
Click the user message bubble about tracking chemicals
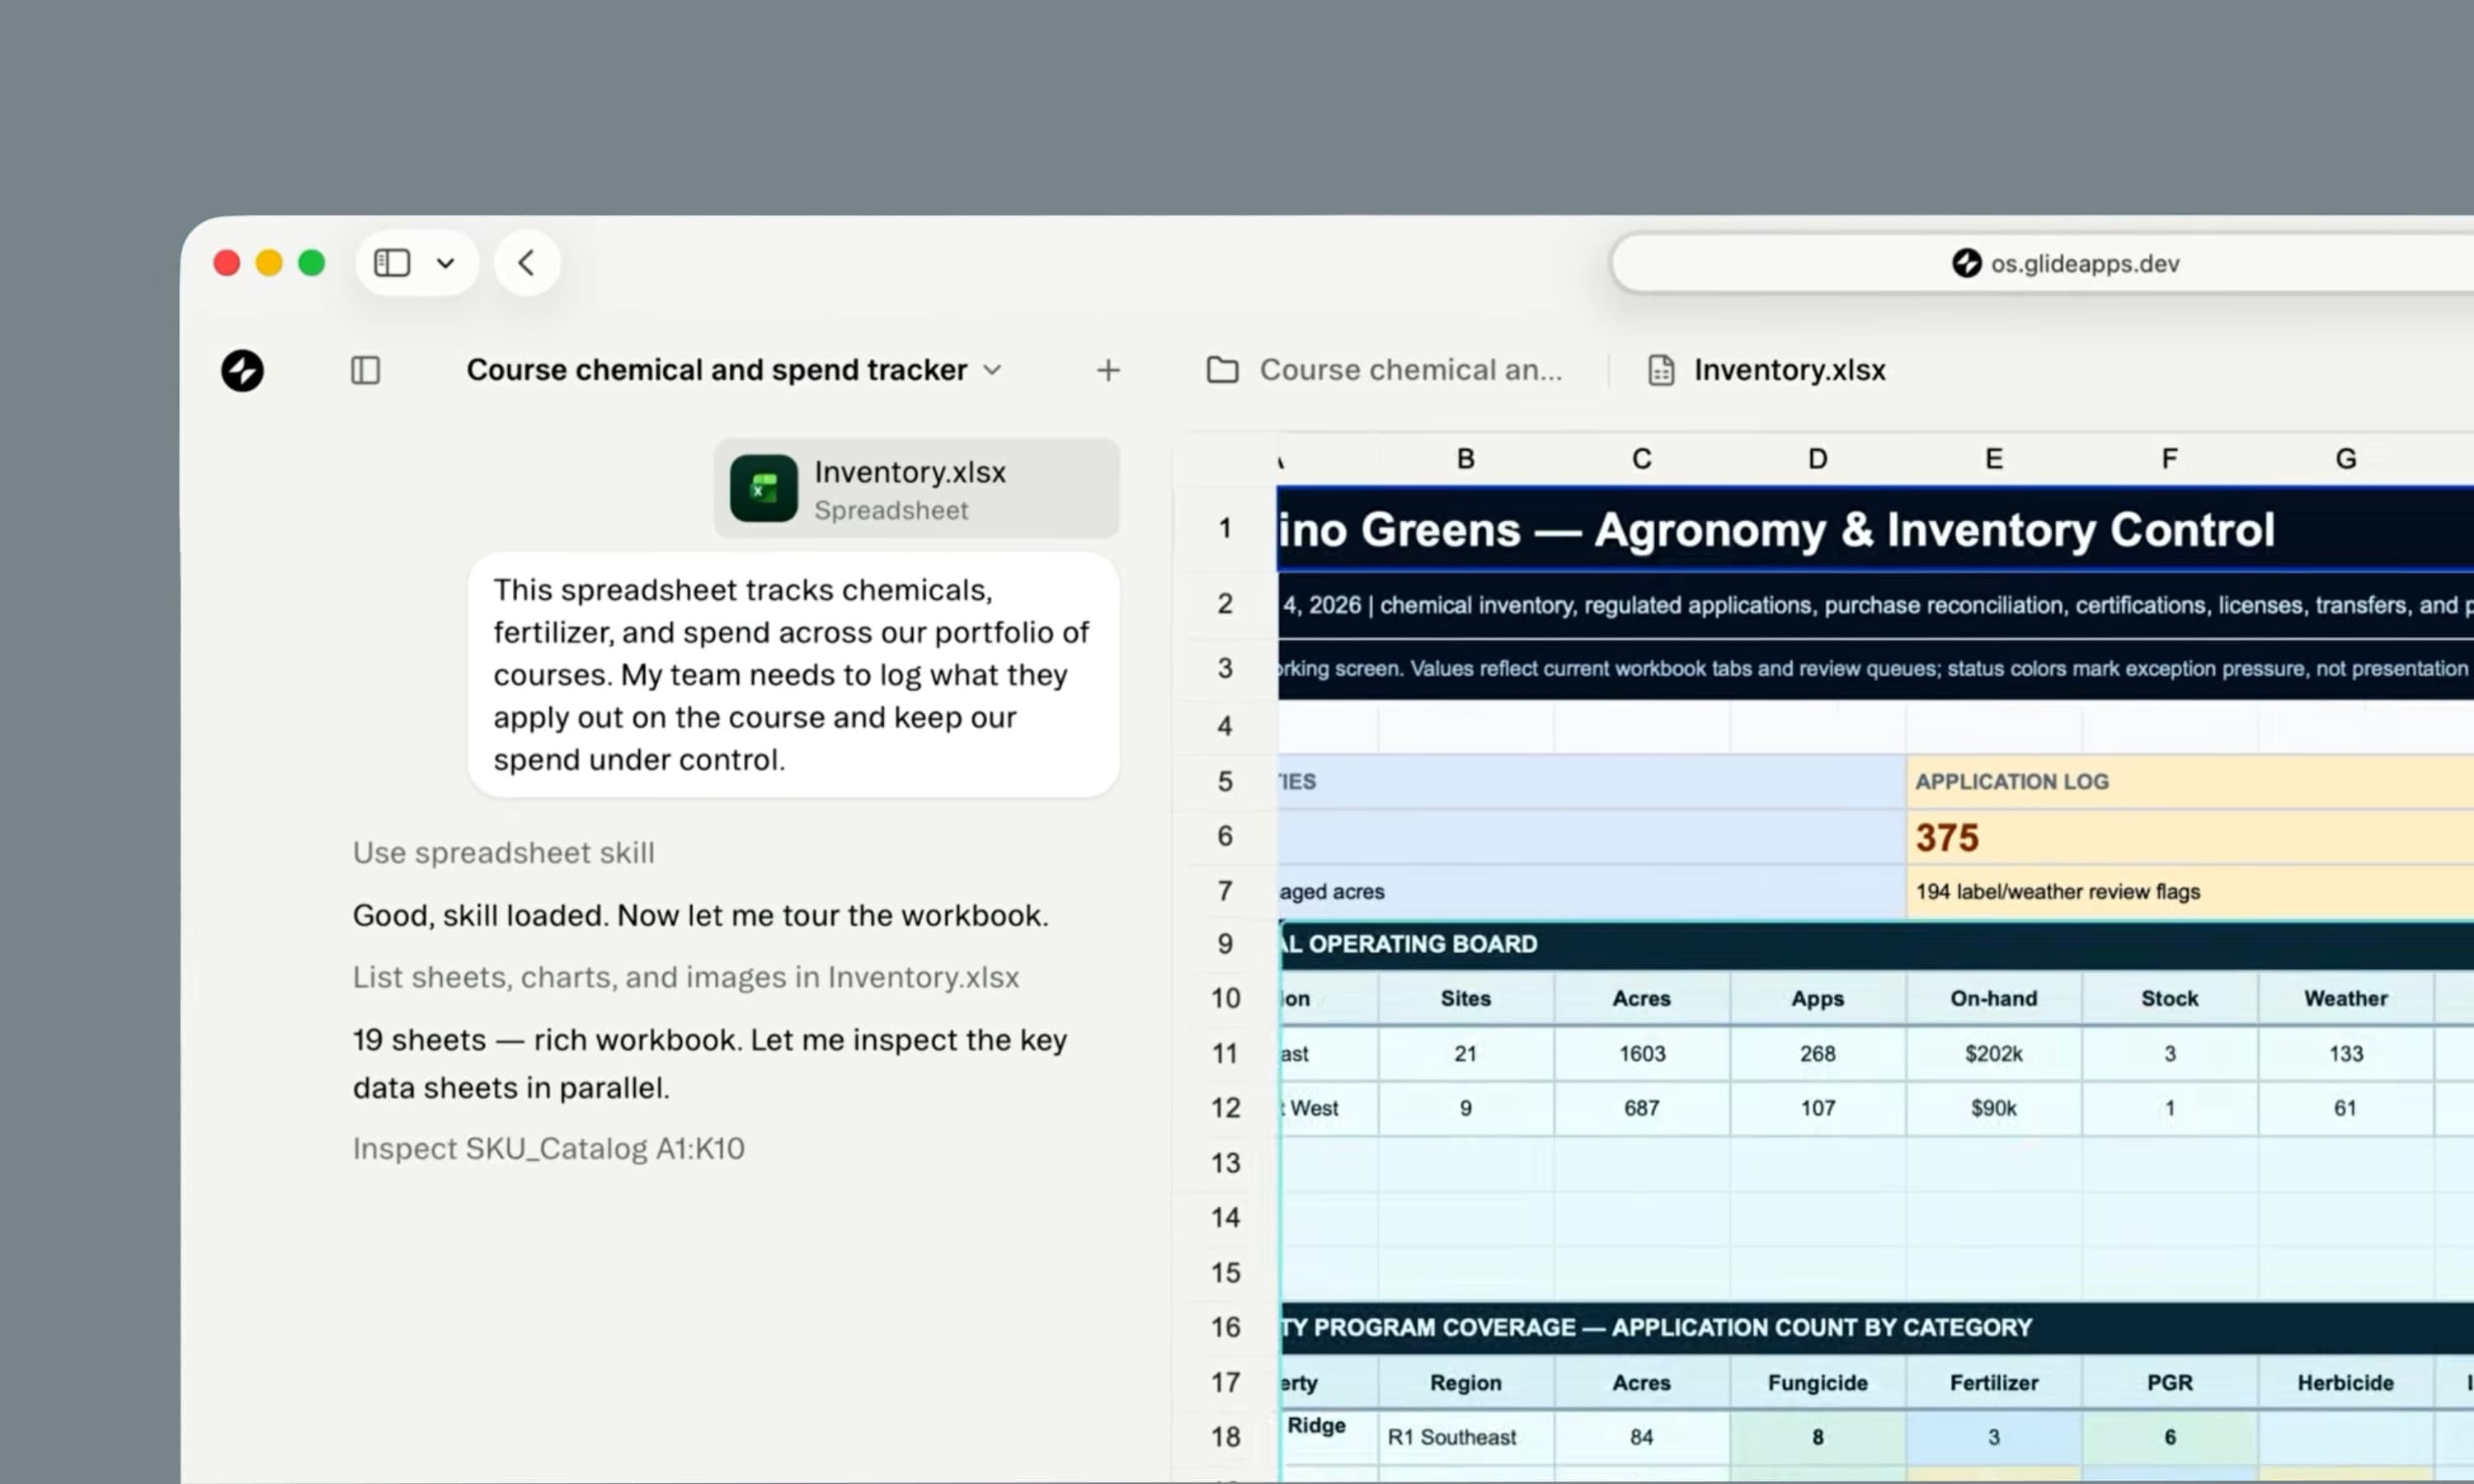point(793,675)
